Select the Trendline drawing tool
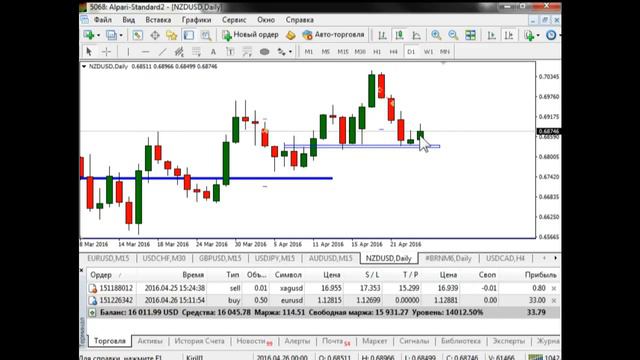 coord(162,52)
